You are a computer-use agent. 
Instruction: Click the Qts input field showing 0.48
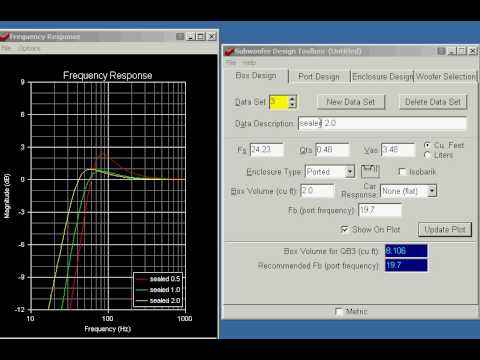[x=332, y=149]
